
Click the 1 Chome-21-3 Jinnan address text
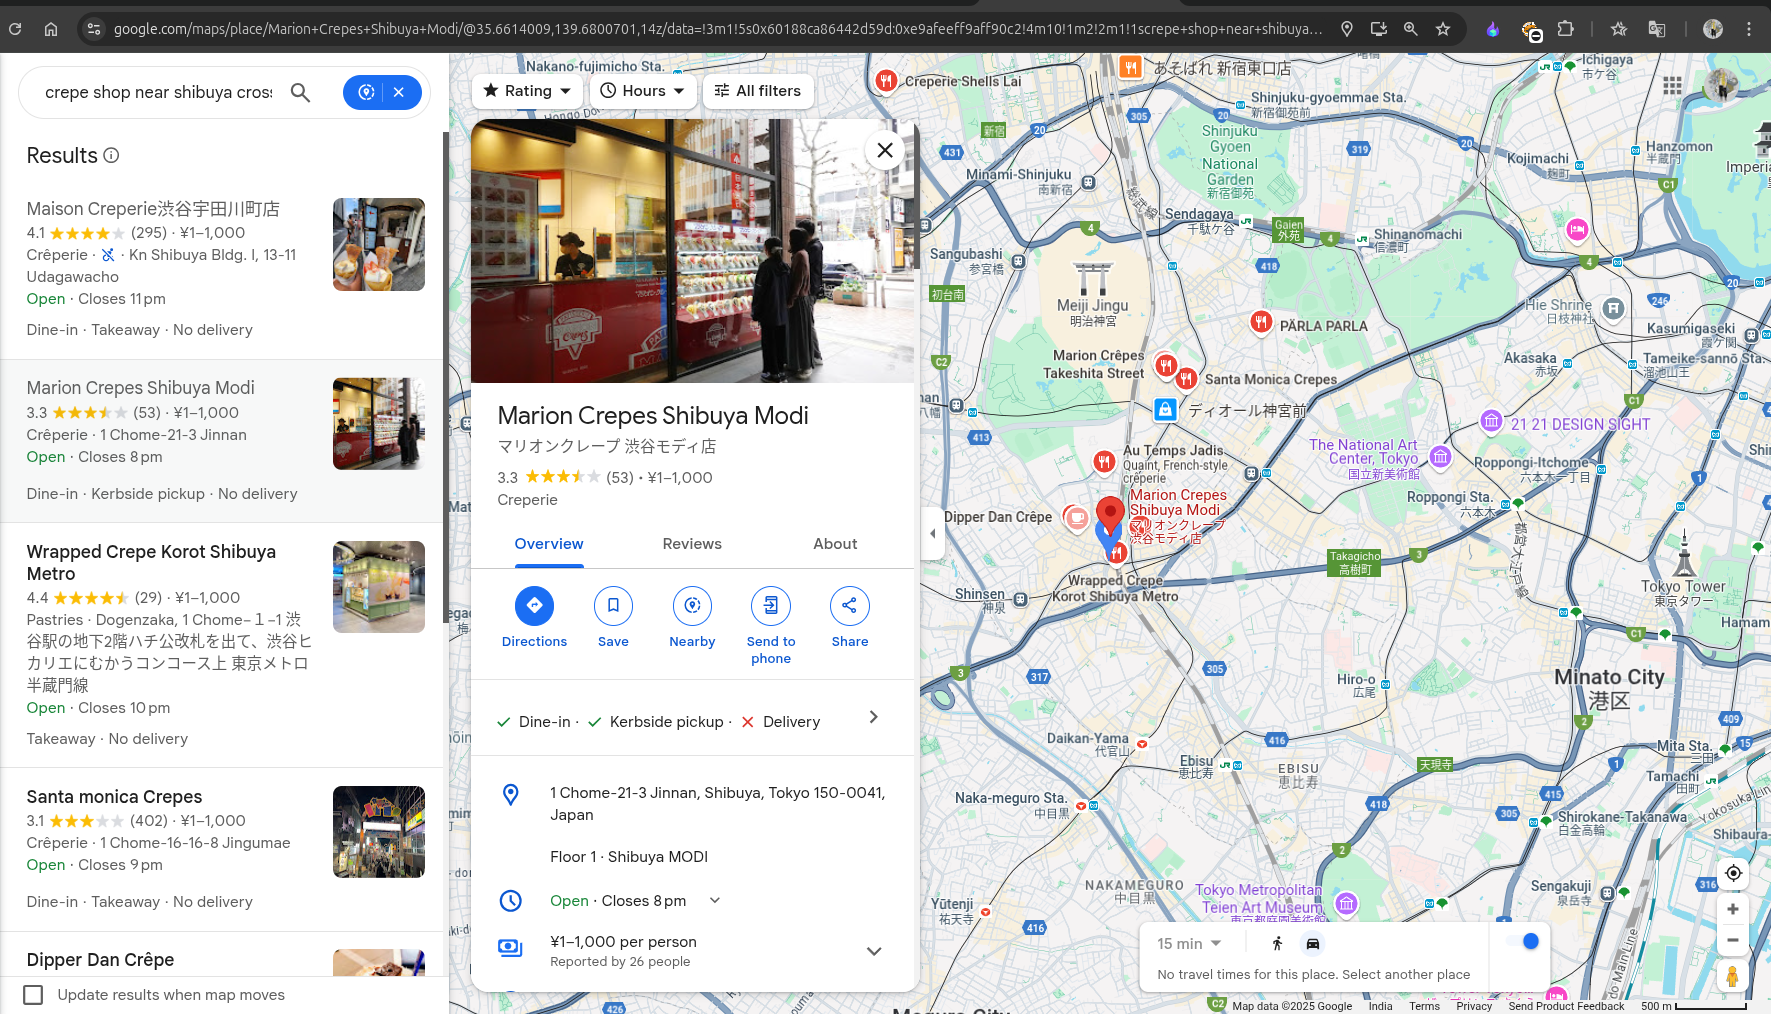[x=717, y=804]
